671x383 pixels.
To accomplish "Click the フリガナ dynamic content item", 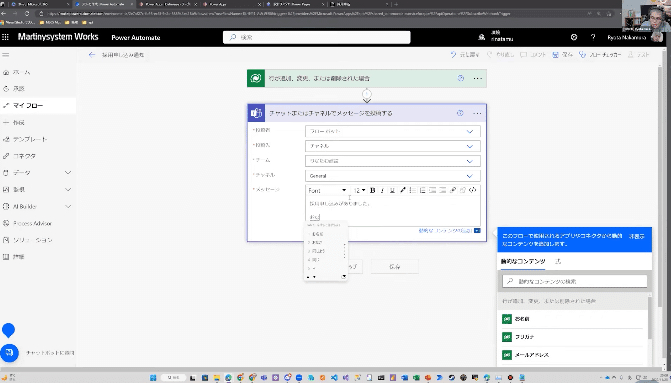I will (573, 337).
